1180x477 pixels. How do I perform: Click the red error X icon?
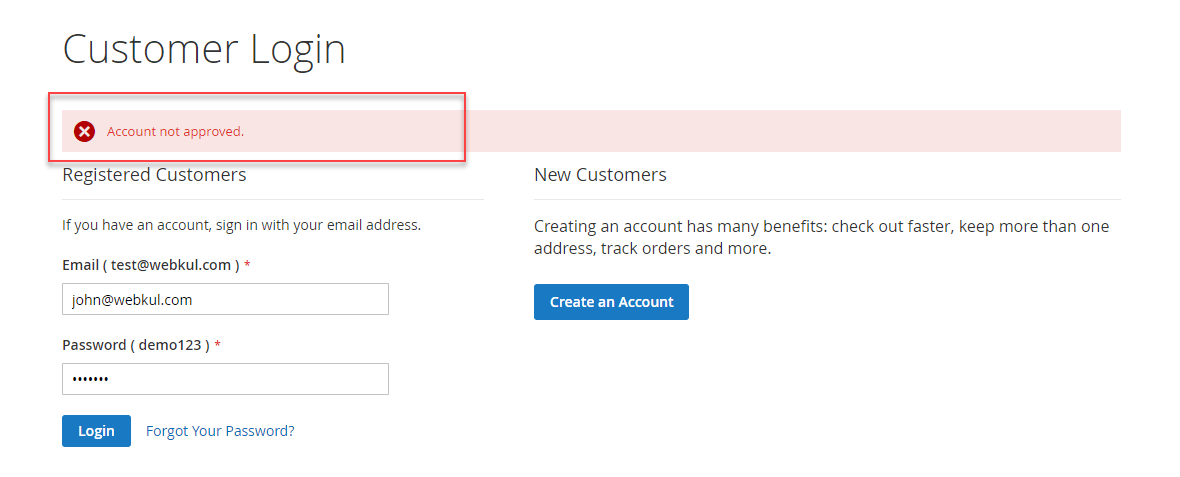coord(85,131)
